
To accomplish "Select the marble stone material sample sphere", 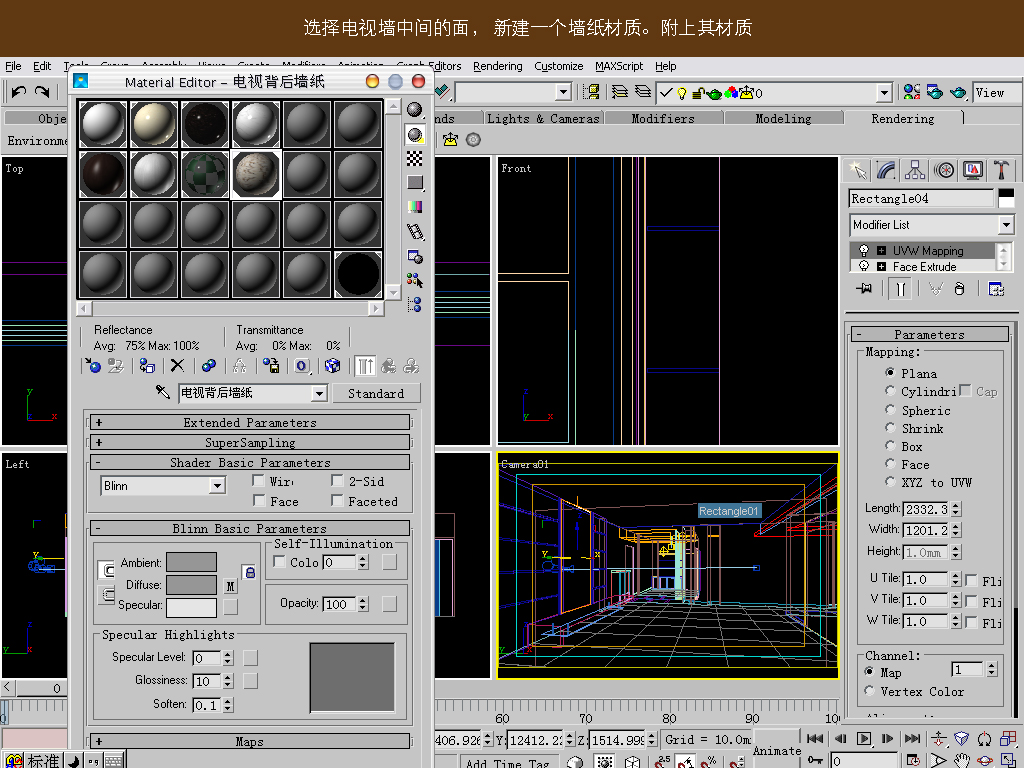I will tap(256, 174).
